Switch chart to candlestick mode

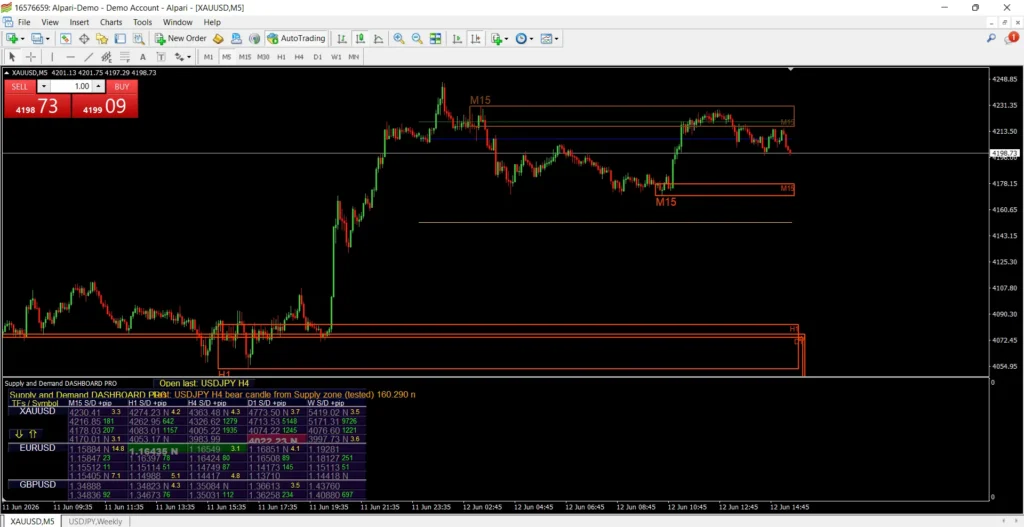pos(360,39)
